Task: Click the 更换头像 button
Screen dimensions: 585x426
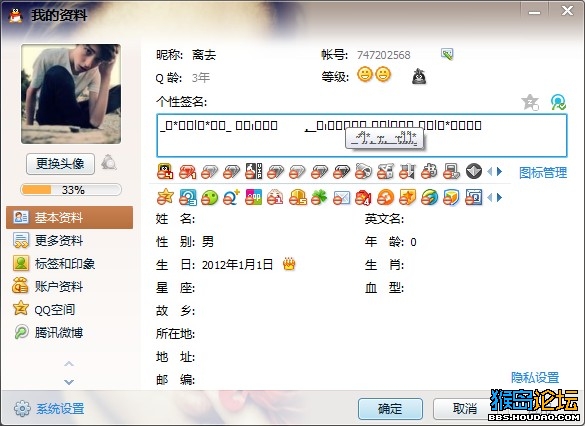Action: pyautogui.click(x=60, y=163)
